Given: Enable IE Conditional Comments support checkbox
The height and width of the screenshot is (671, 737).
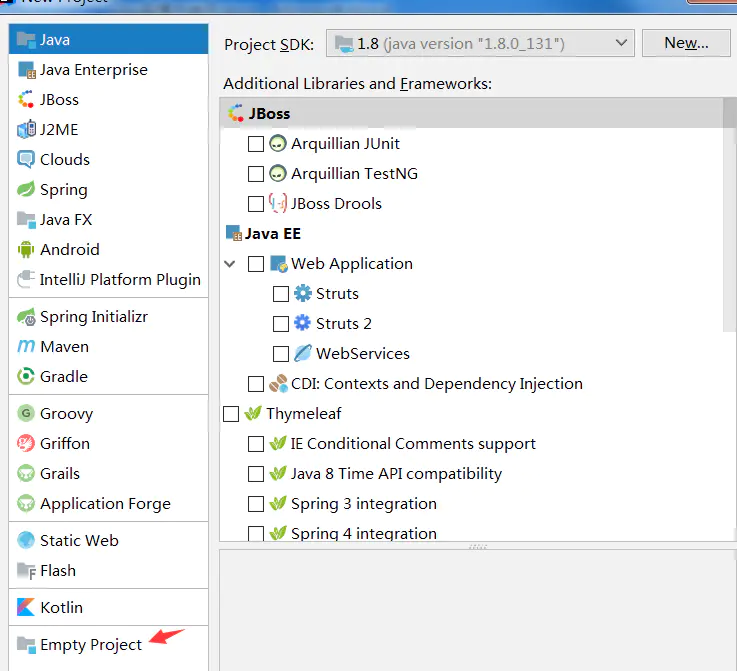Looking at the screenshot, I should pos(256,444).
